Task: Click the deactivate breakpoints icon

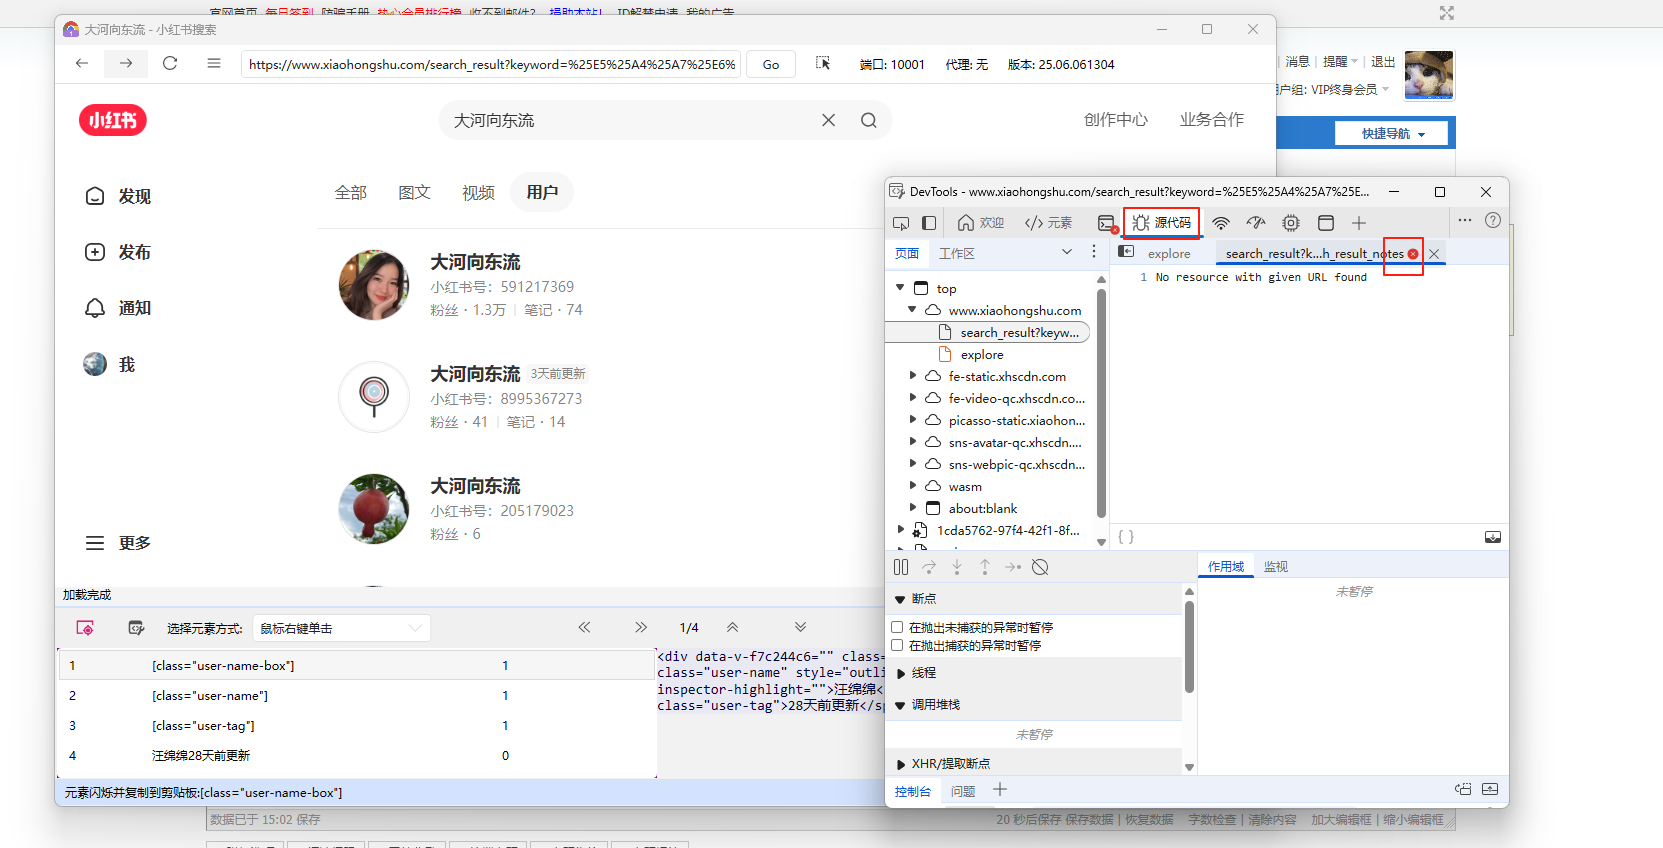Action: click(1040, 567)
